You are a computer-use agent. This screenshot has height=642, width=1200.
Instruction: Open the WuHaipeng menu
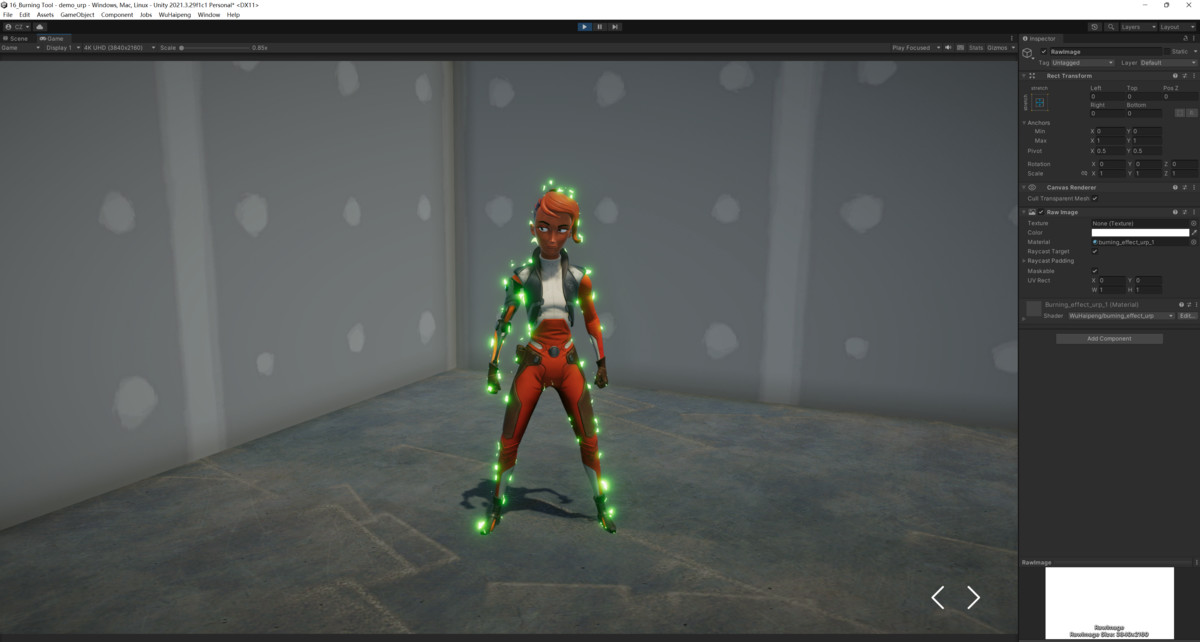click(175, 15)
